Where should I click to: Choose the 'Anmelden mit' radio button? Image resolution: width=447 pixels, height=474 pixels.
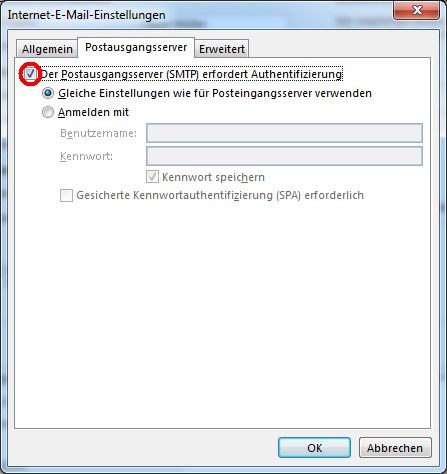tap(48, 112)
